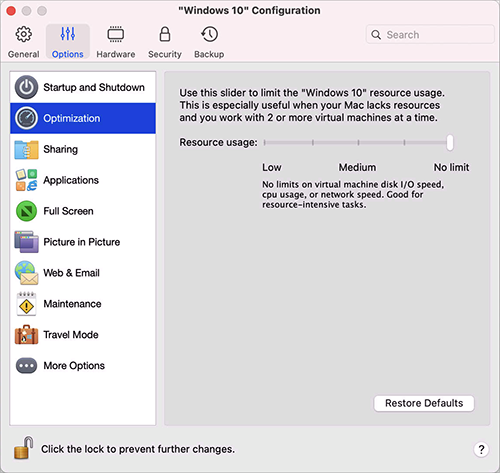500x473 pixels.
Task: Switch to the Backup tab label
Action: click(x=209, y=54)
